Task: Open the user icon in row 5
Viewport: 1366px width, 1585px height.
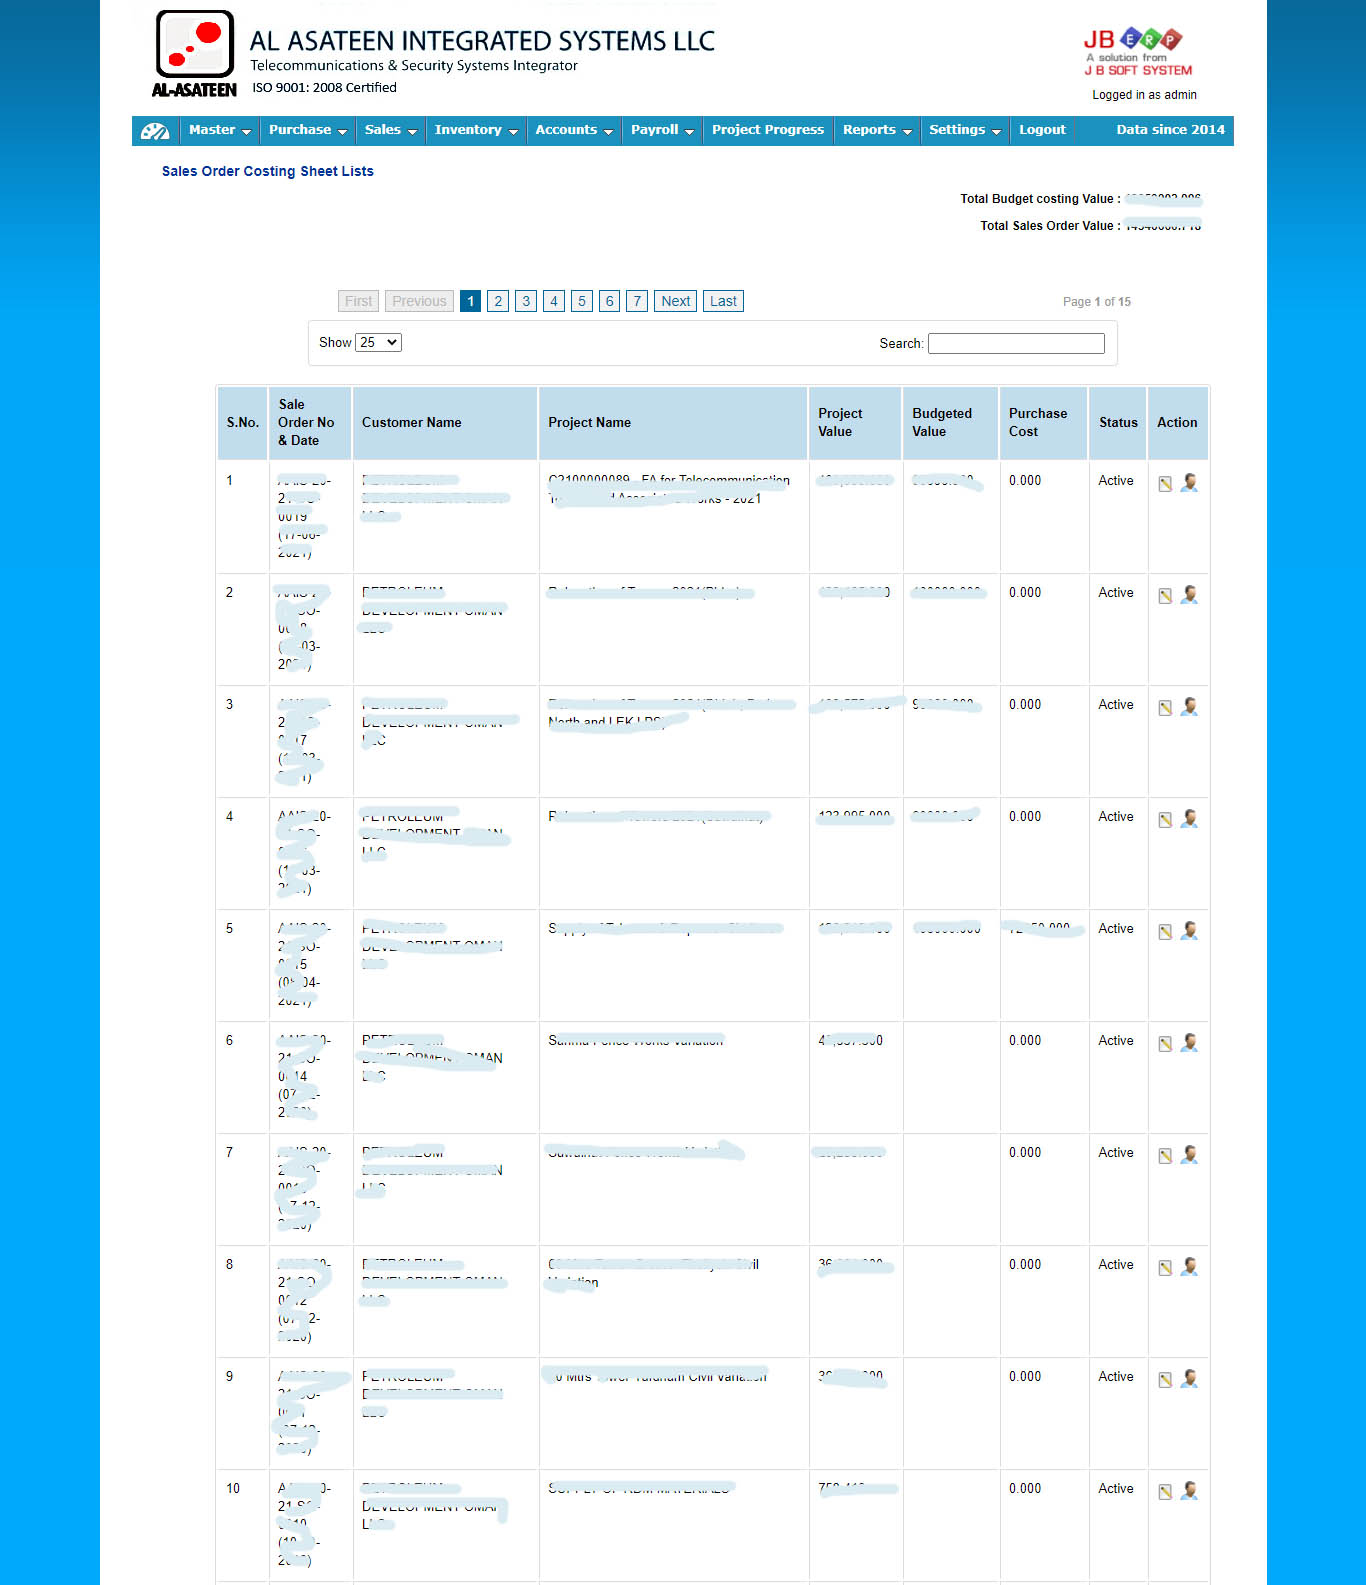Action: coord(1189,930)
